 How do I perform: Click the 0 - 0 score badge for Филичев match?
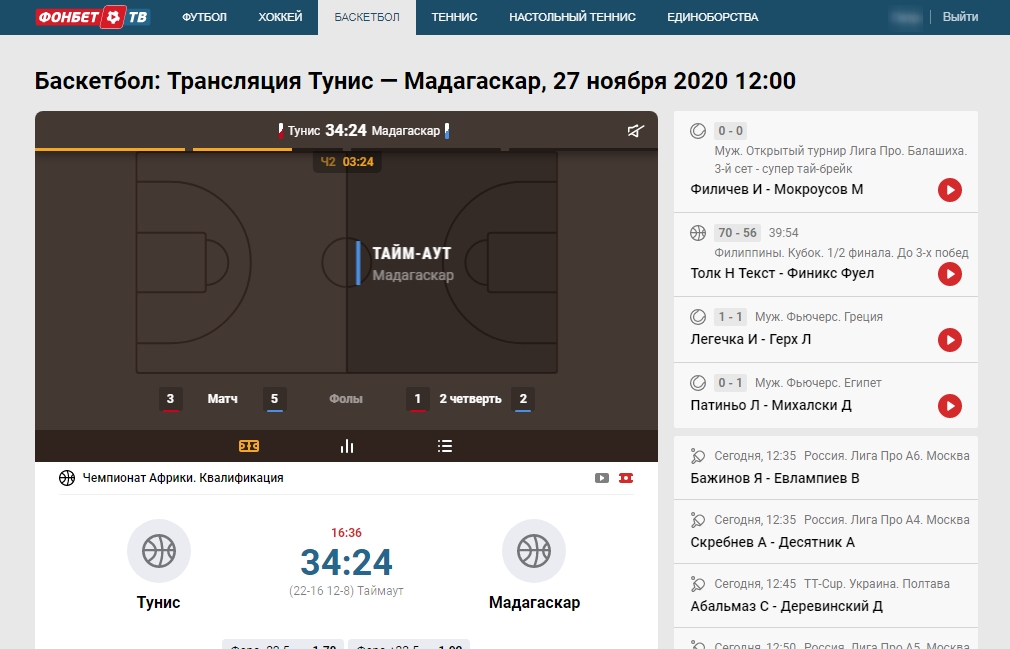[x=730, y=131]
